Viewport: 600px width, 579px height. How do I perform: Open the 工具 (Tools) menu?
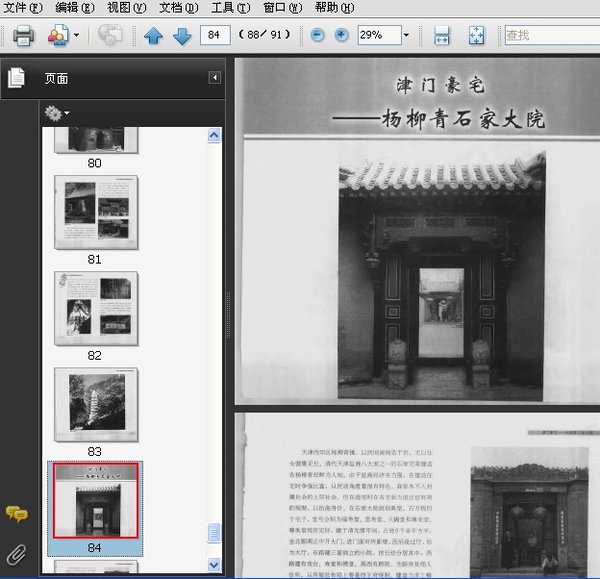[x=230, y=7]
